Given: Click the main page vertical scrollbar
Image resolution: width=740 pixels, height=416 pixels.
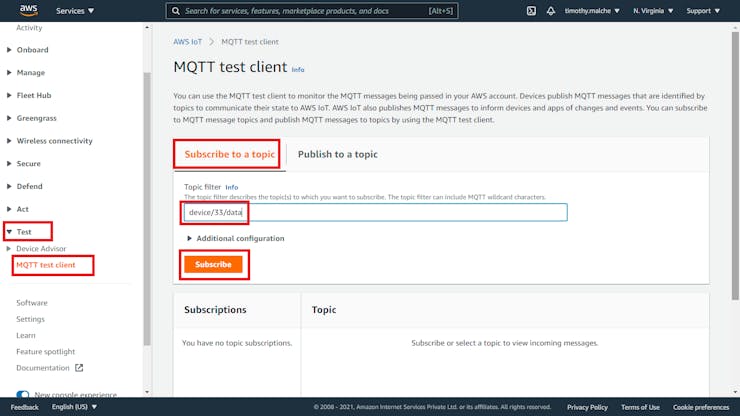Looking at the screenshot, I should (735, 165).
